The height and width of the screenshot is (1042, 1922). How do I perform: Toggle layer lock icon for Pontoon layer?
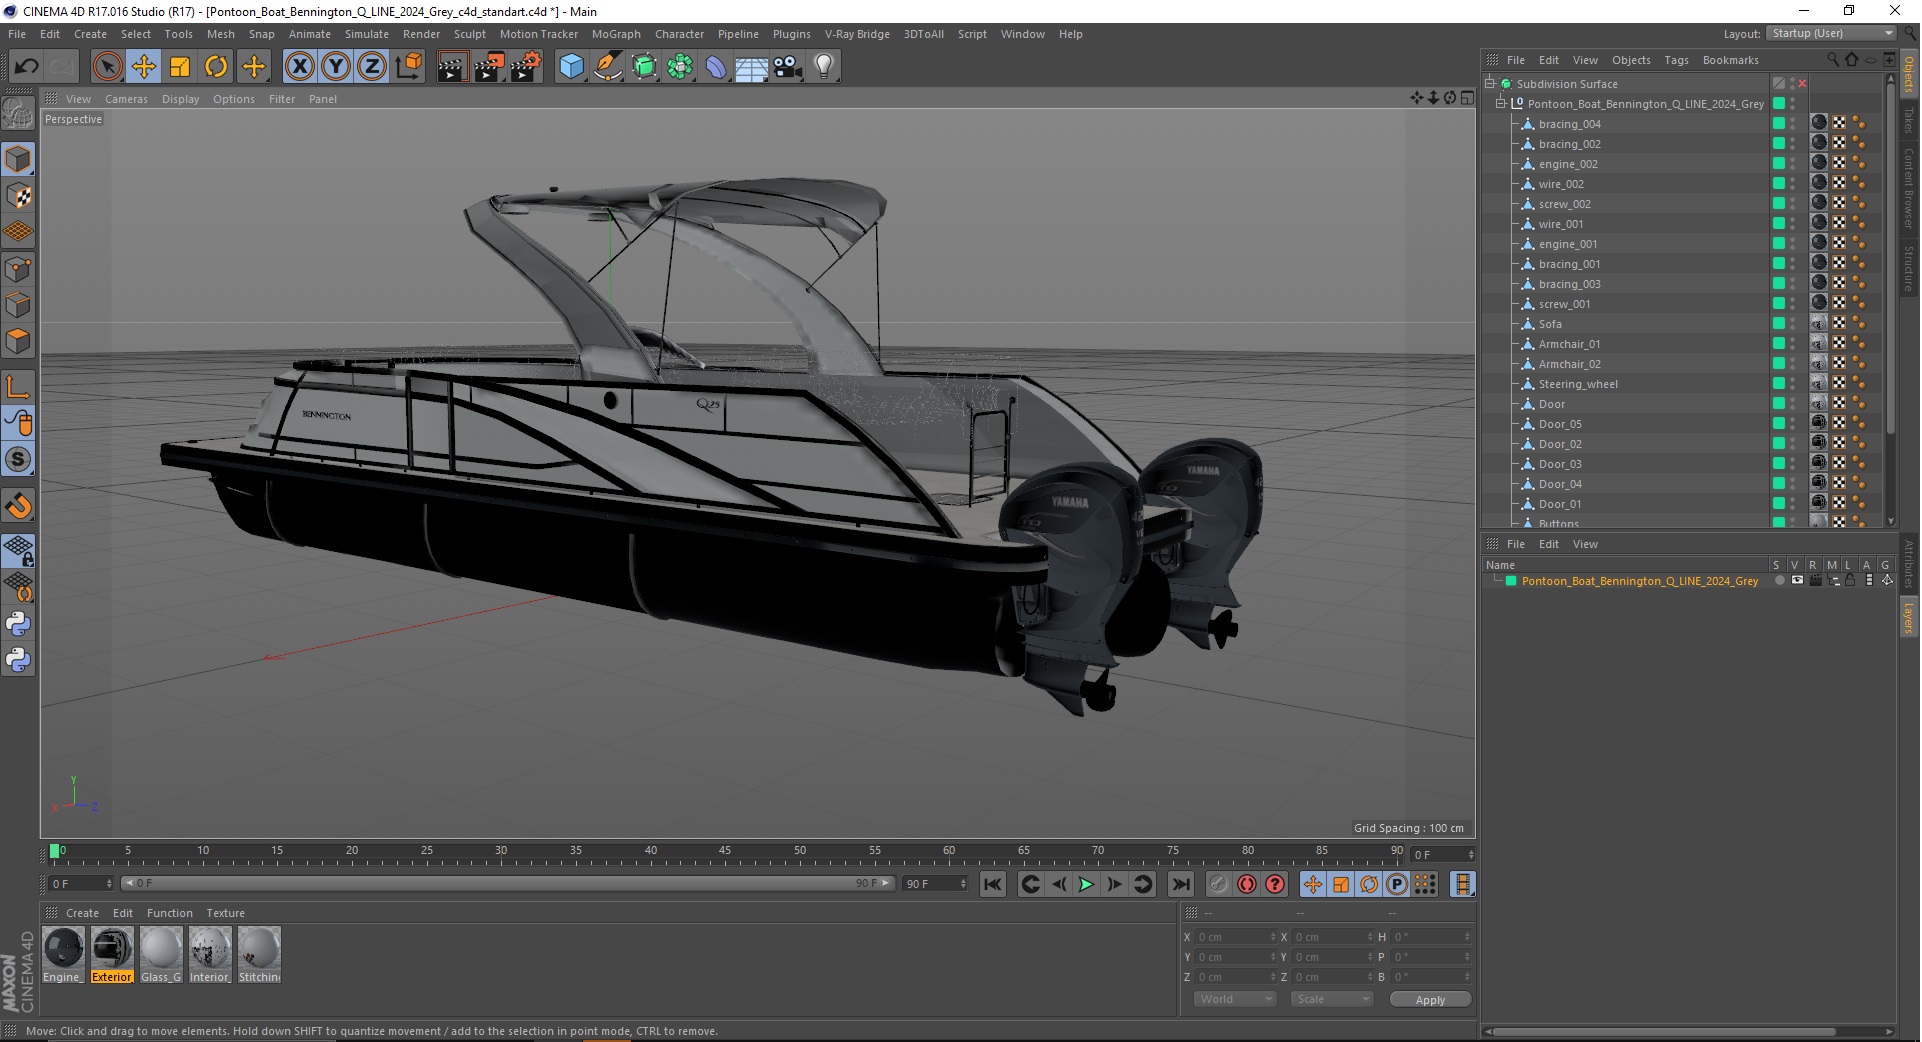1851,581
